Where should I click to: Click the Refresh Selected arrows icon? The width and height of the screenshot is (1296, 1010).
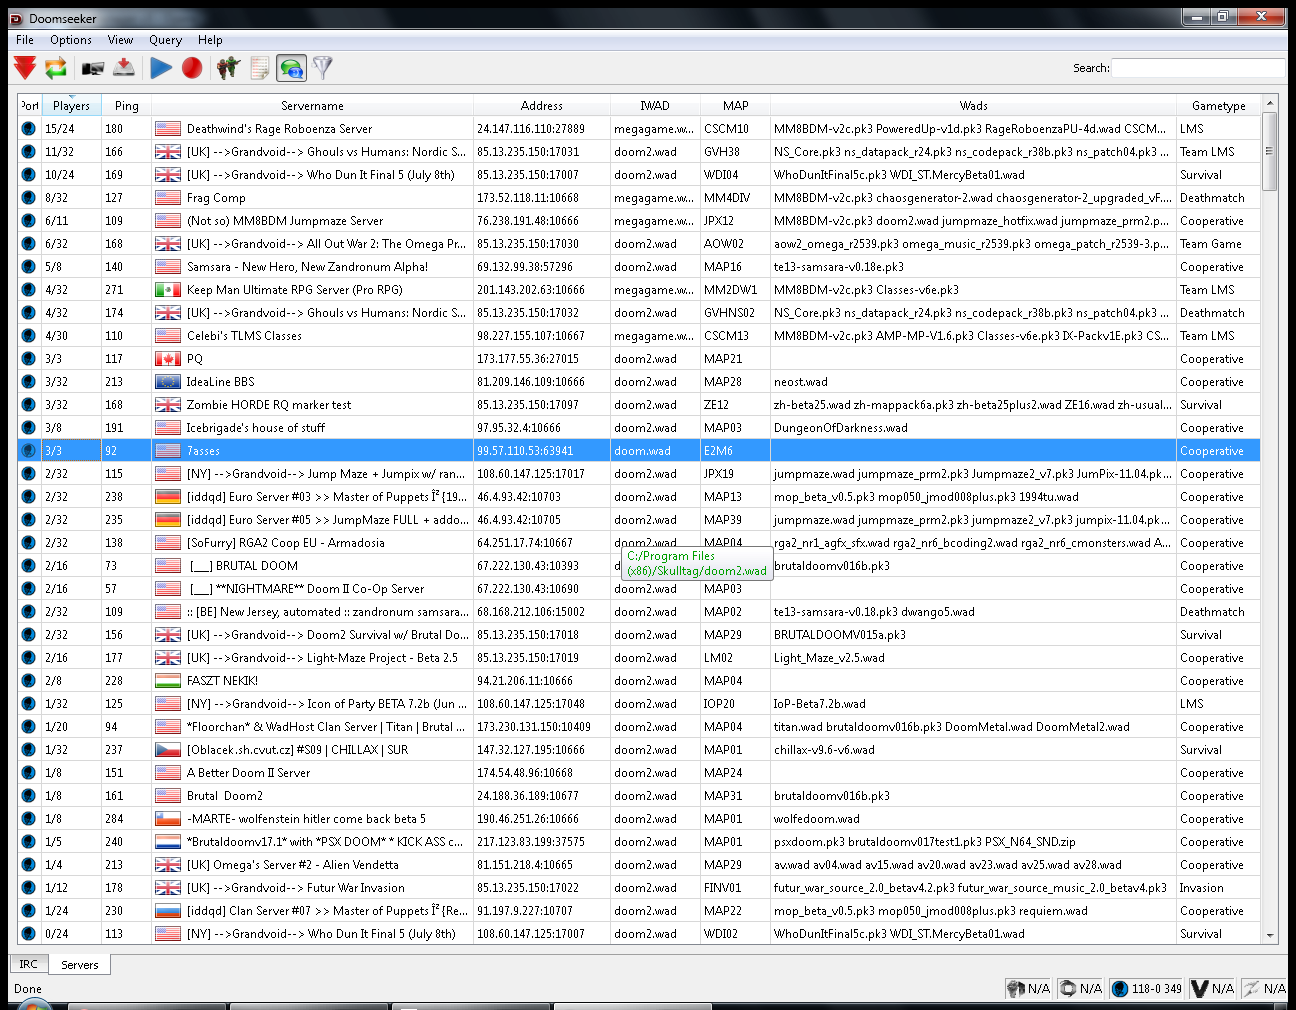coord(56,68)
